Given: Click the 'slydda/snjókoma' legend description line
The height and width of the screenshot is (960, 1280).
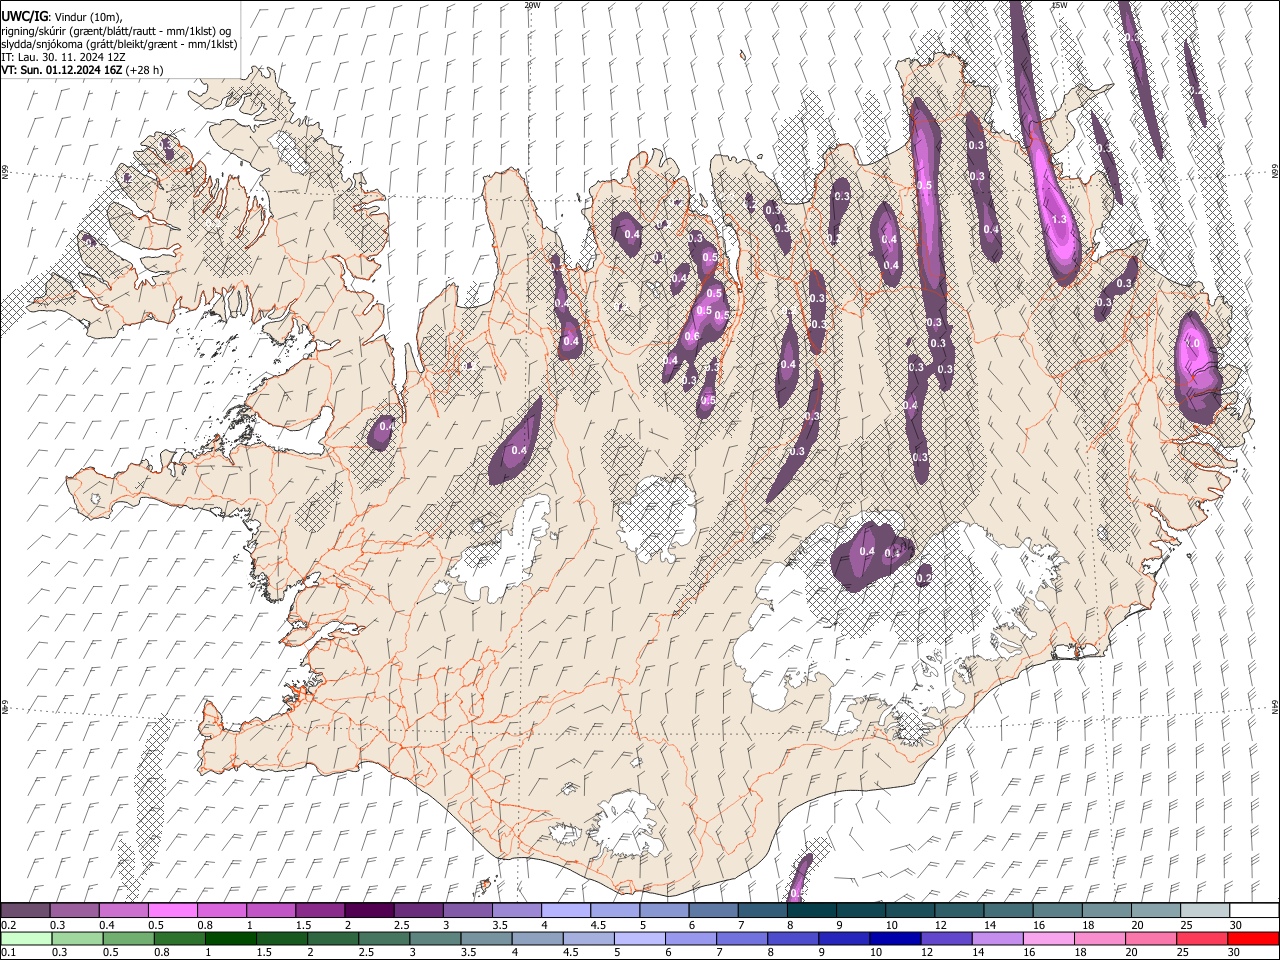Looking at the screenshot, I should 120,44.
